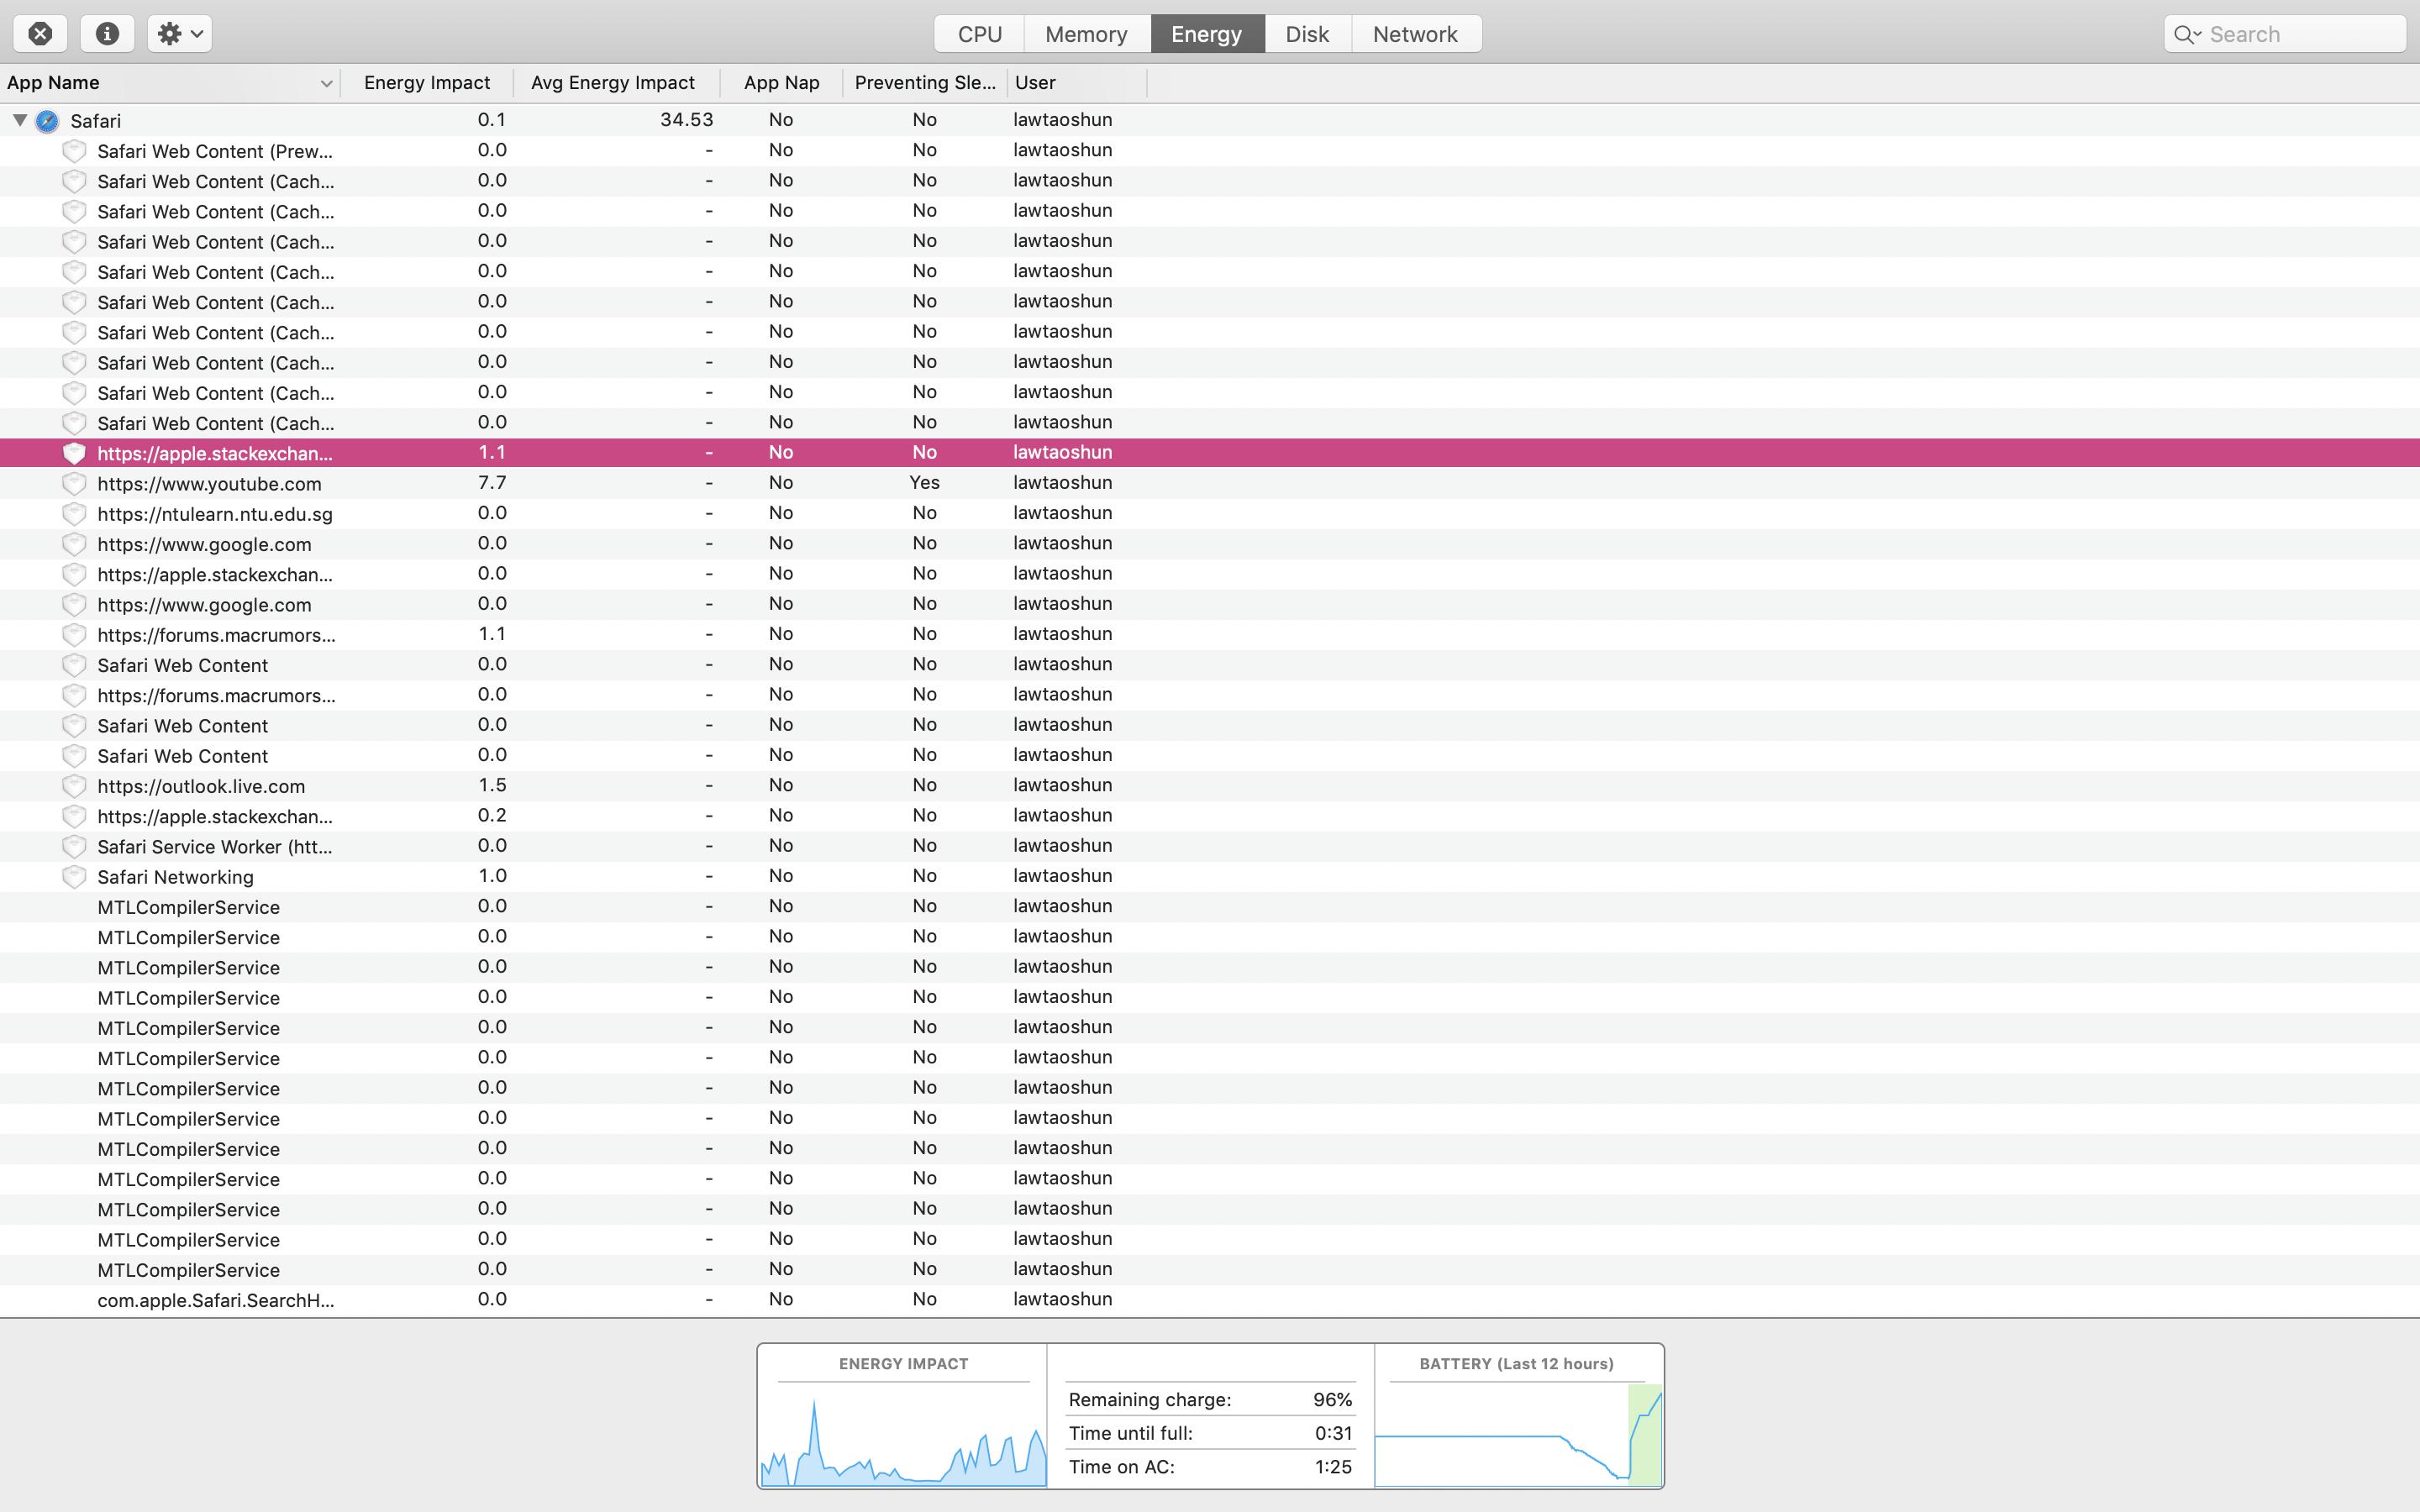Click the shield icon beside Safari Service Worker
The width and height of the screenshot is (2420, 1512).
tap(74, 847)
